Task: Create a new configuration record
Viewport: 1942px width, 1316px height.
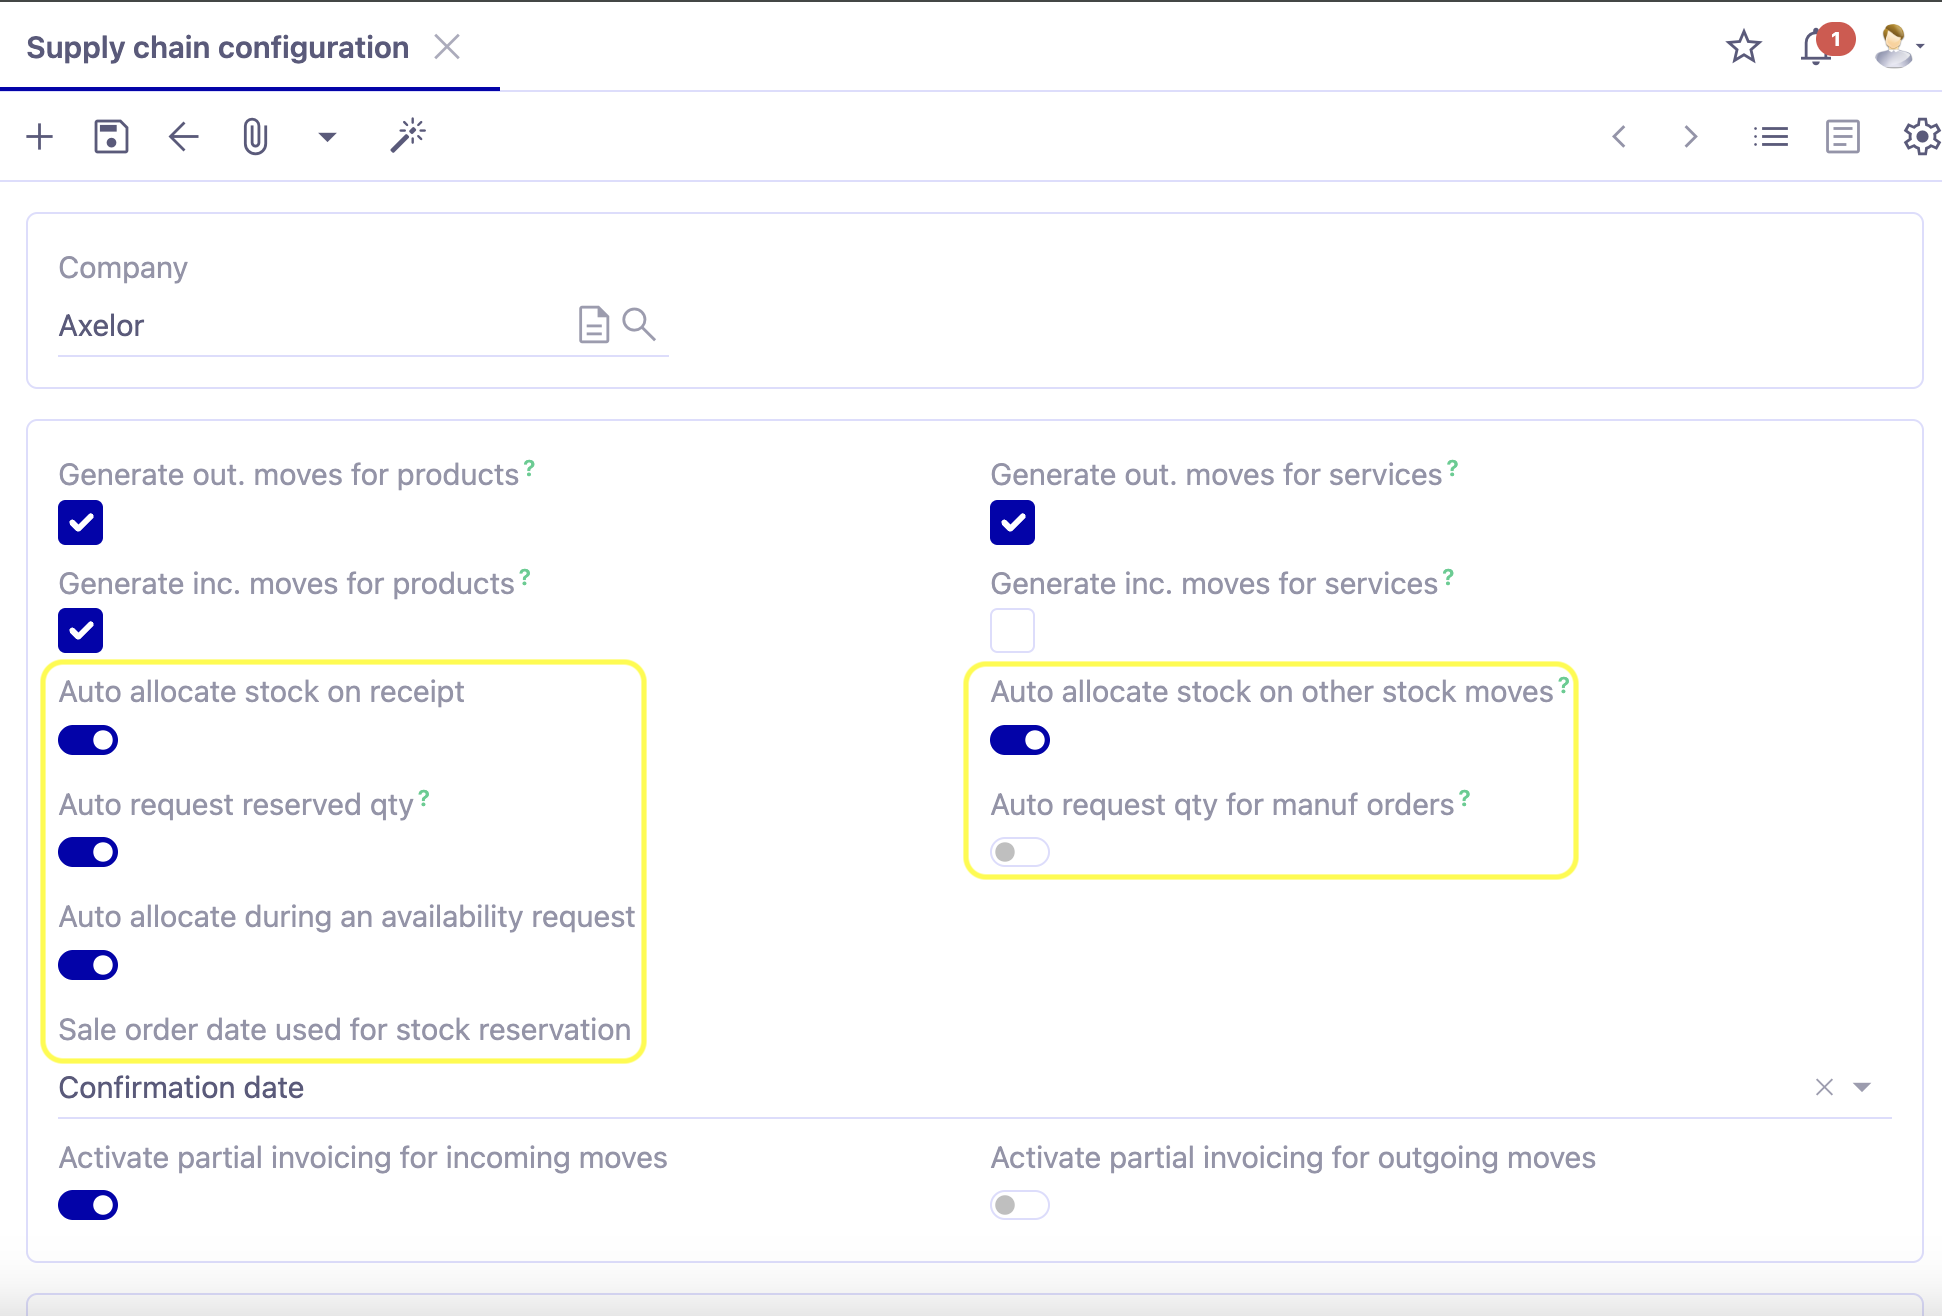Action: (x=40, y=136)
